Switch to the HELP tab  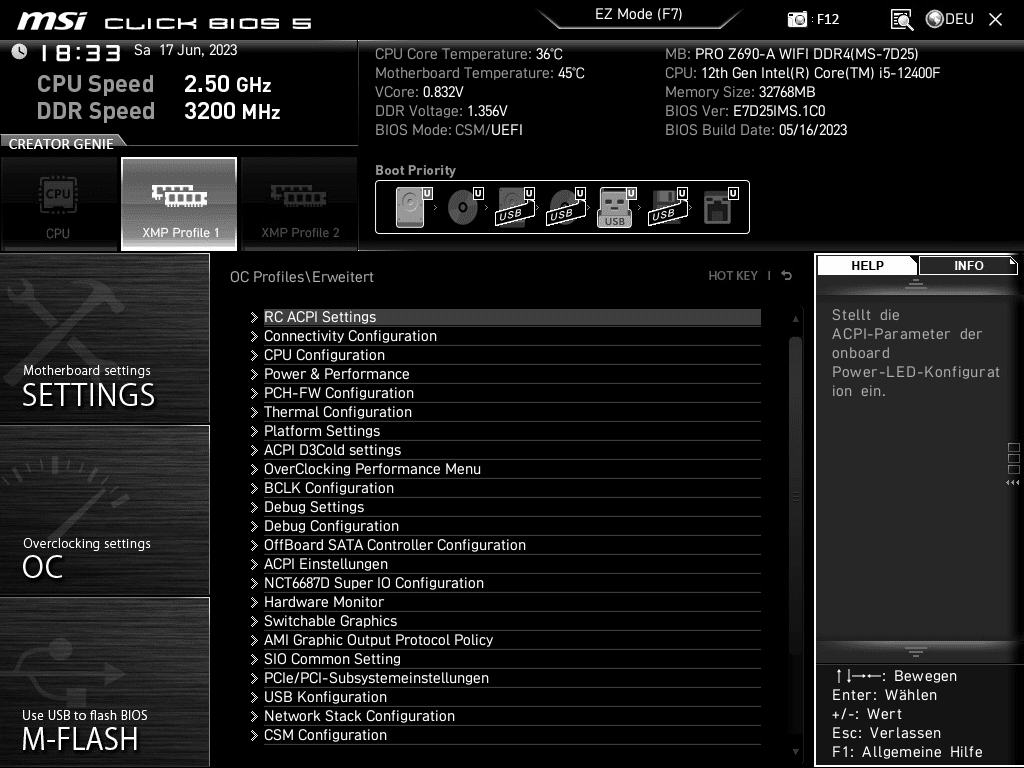[867, 265]
